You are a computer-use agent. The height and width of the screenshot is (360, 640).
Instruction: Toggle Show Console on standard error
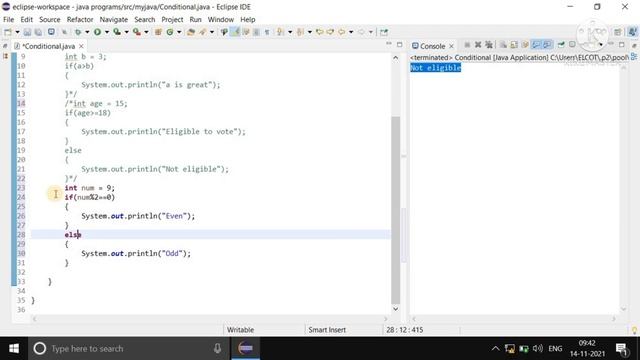pos(547,45)
